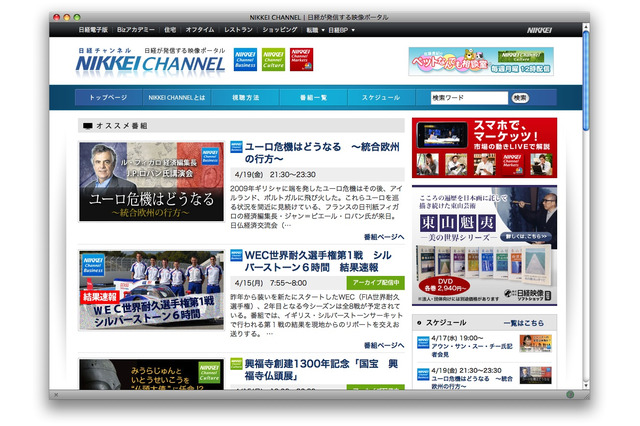Open ショッピング link in top bar
The width and height of the screenshot is (640, 426).
[280, 30]
